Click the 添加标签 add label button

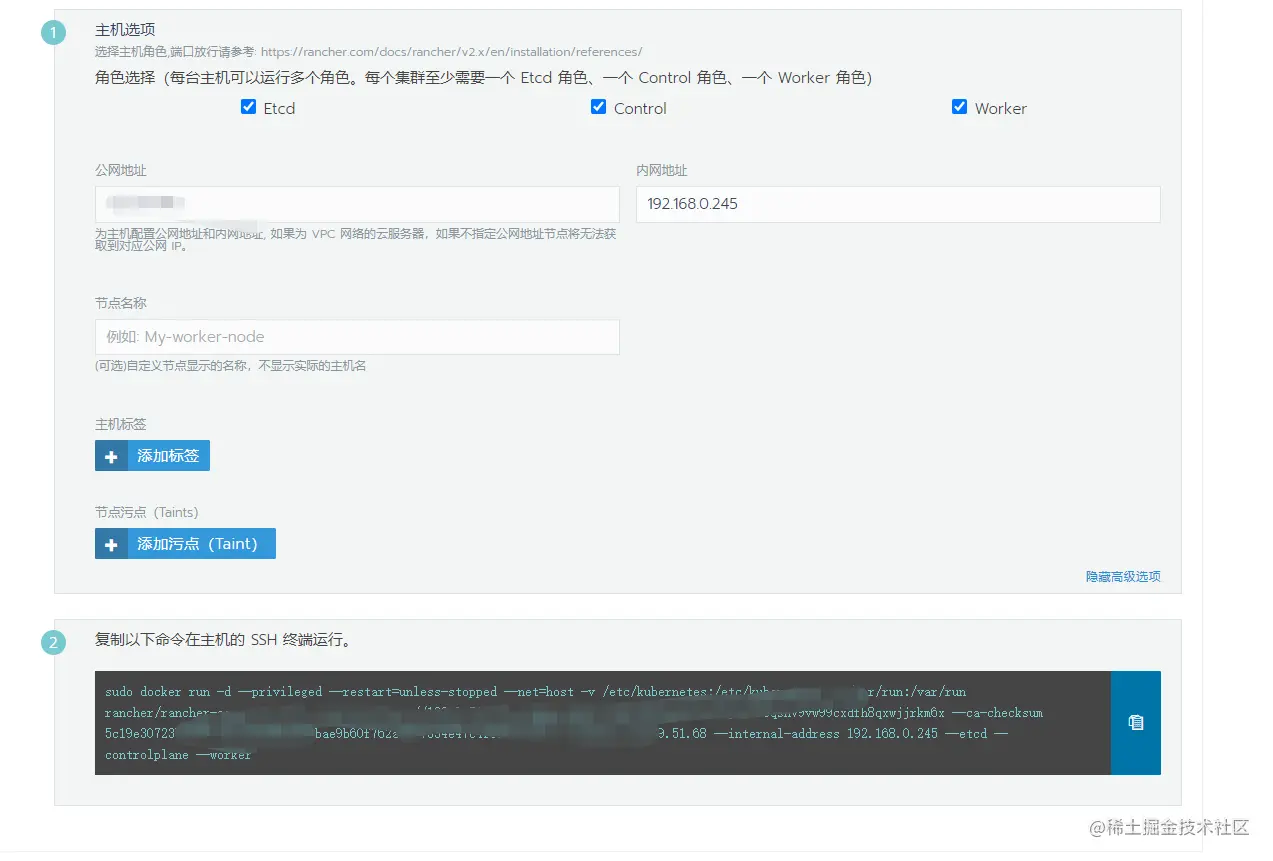(152, 456)
